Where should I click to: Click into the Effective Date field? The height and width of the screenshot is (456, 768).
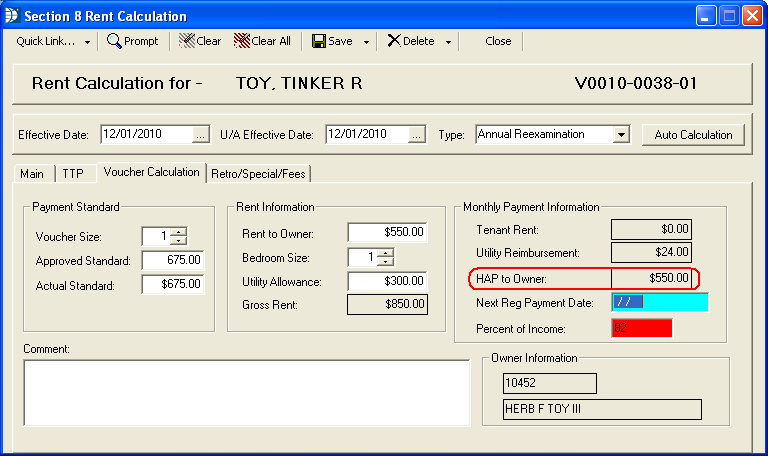[147, 135]
